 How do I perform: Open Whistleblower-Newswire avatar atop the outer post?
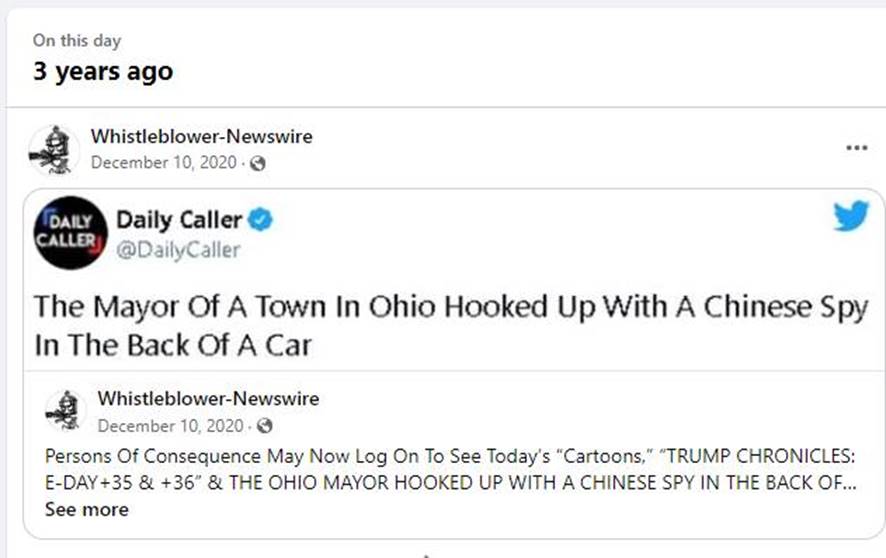54,148
